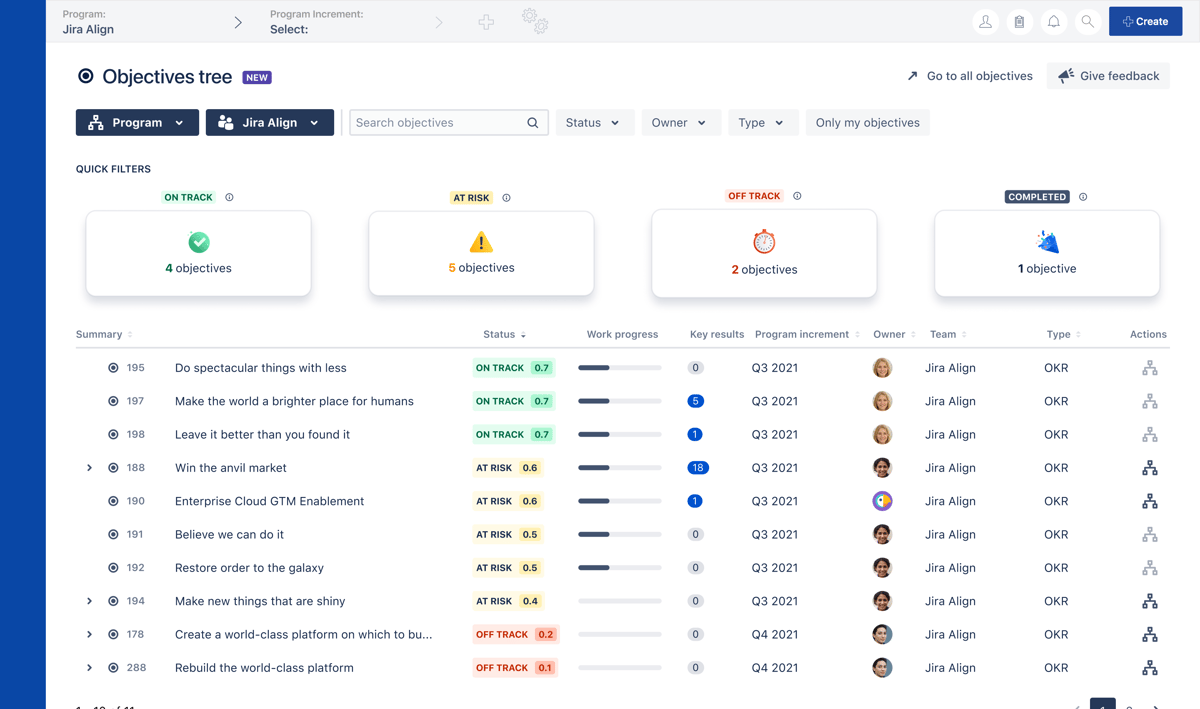Open hierarchy action for objective 188
The image size is (1200, 709).
pyautogui.click(x=1150, y=468)
